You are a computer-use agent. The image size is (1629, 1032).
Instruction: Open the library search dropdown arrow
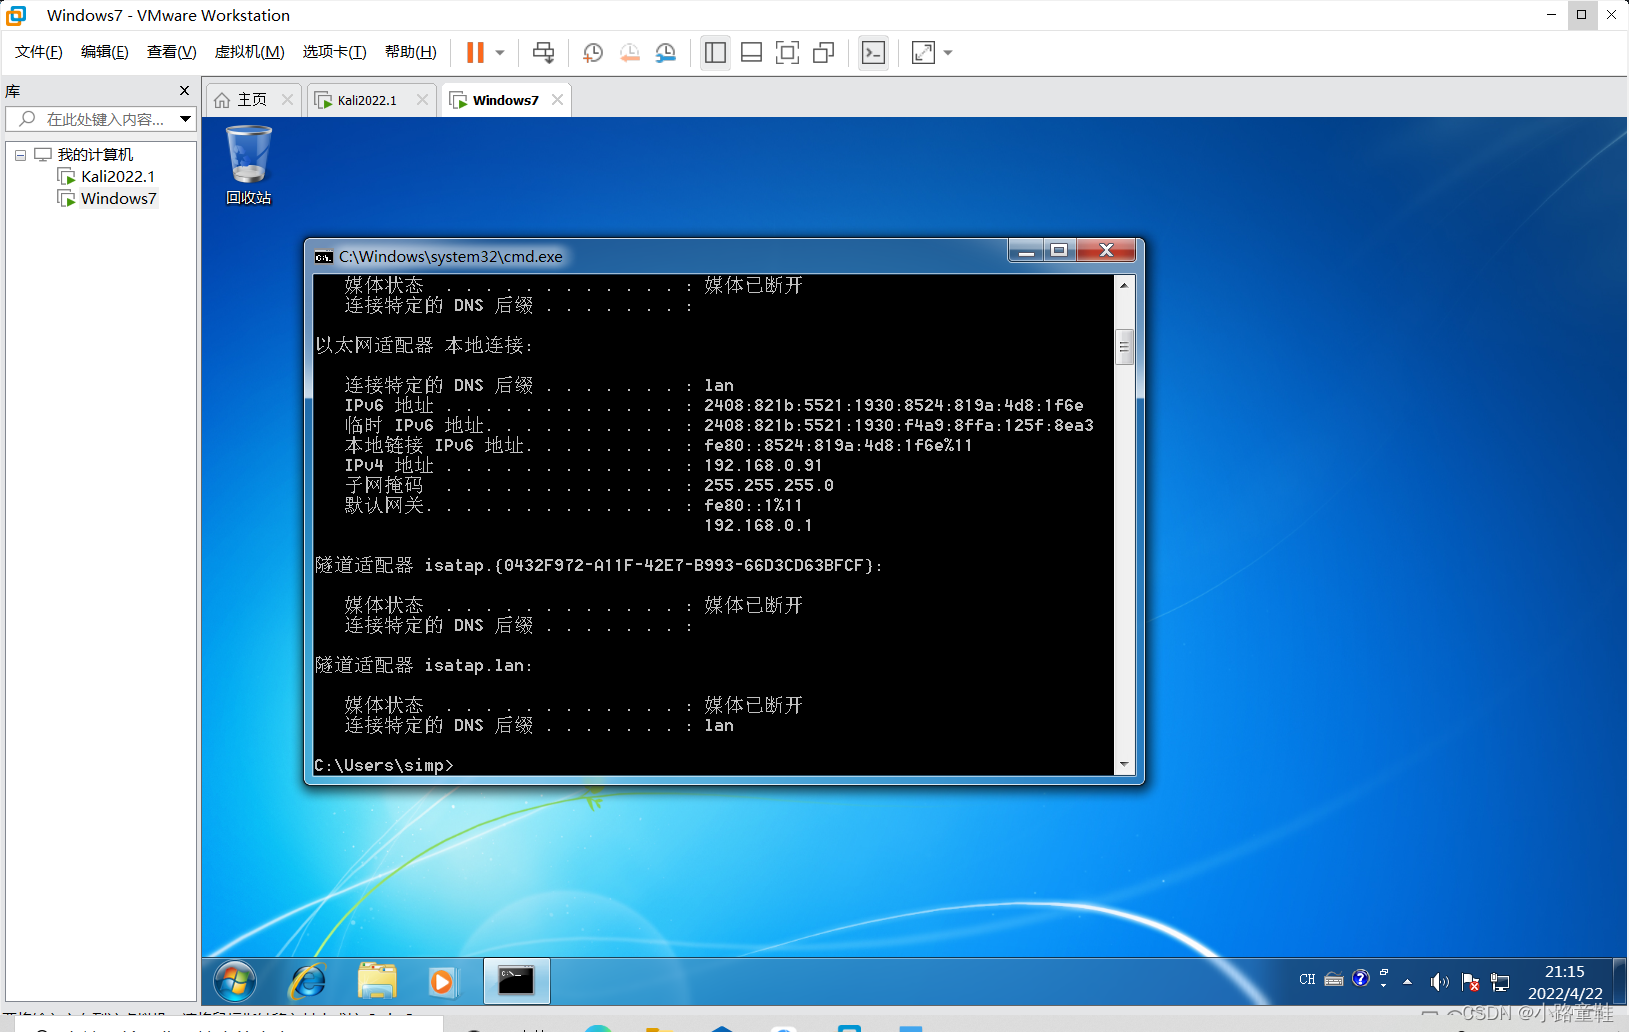click(185, 119)
